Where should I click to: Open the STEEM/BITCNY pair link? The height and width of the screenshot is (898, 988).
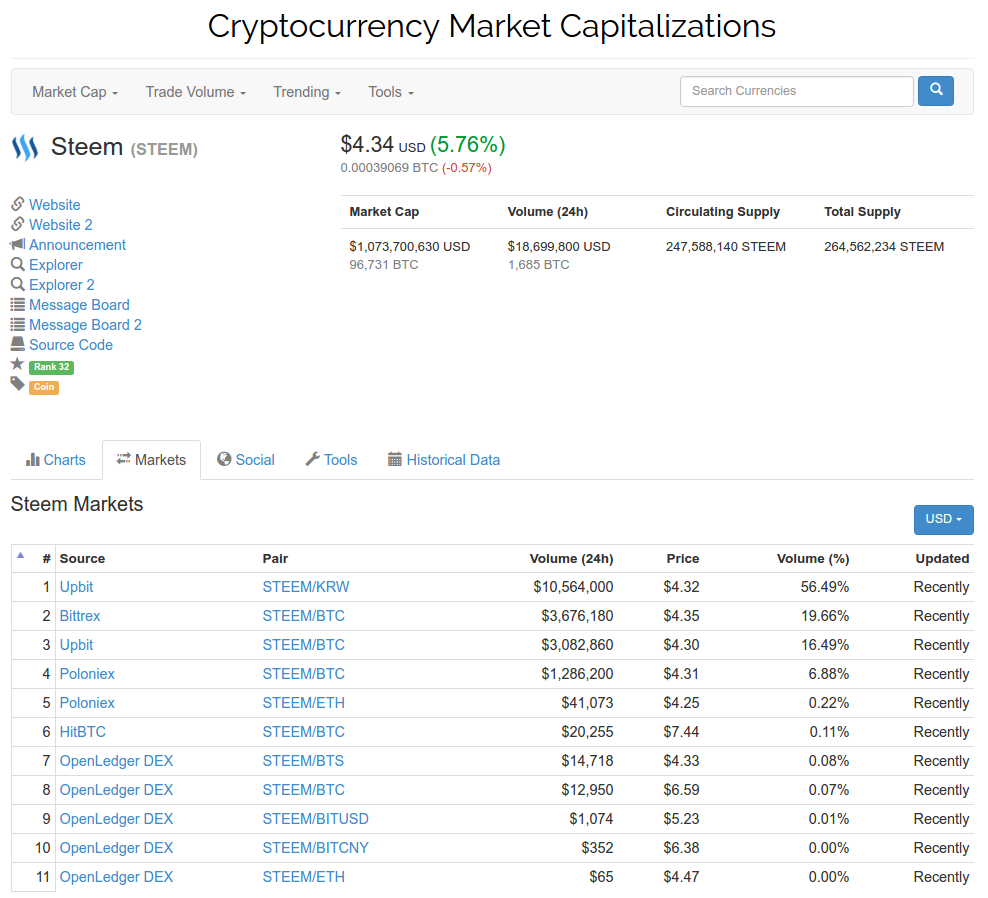pos(316,848)
